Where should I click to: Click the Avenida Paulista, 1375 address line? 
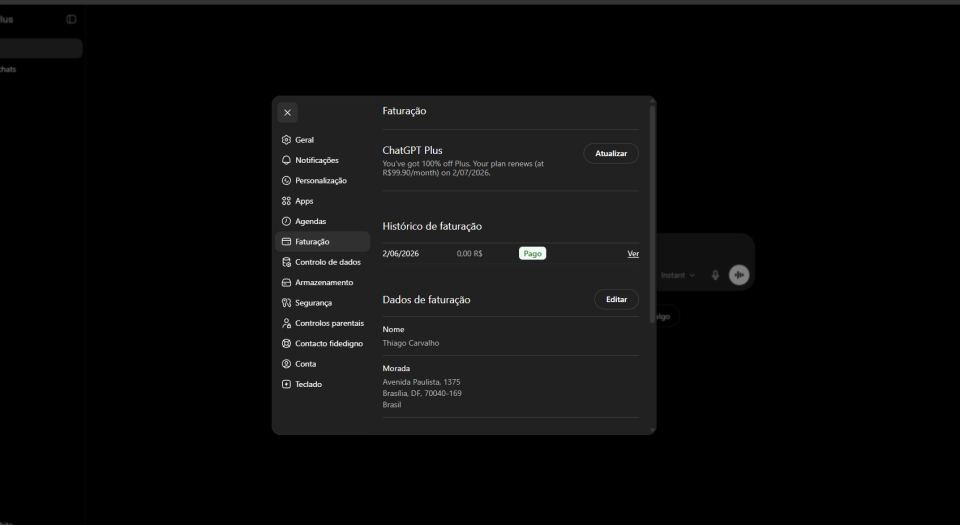tap(421, 382)
